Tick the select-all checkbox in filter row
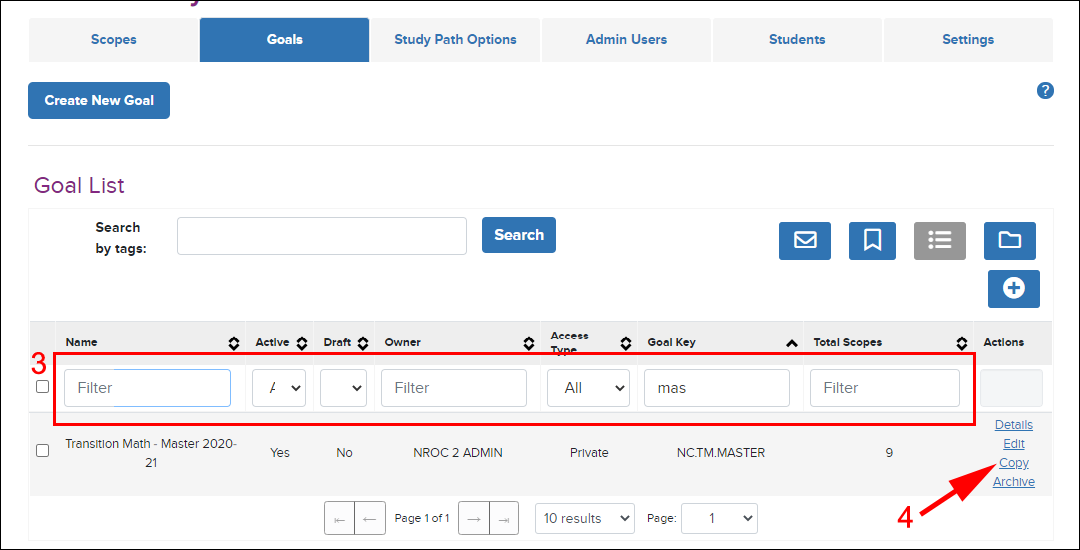Screen dimensions: 1080x550 (43, 387)
